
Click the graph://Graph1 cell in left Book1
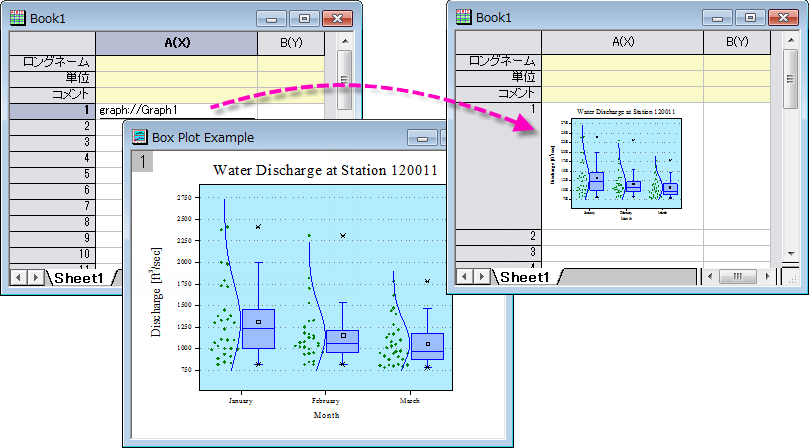(x=176, y=110)
